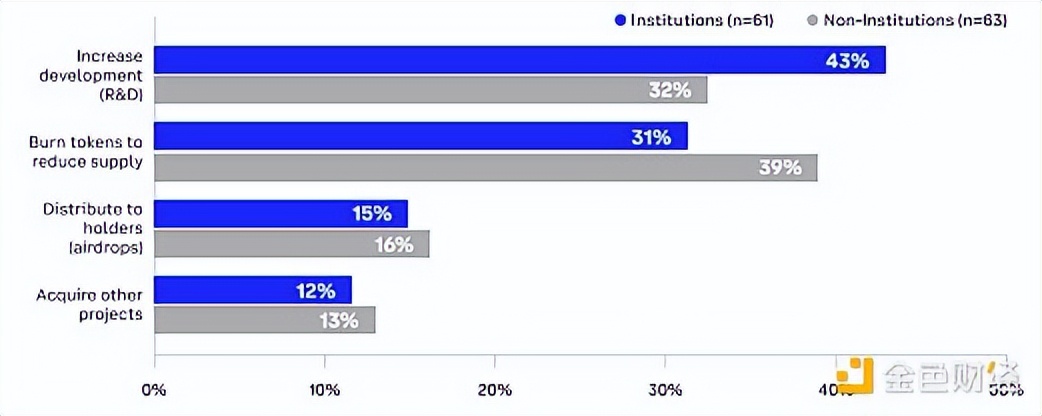Viewport: 1042px width, 416px height.
Task: Select the blue 31% burn tokens bar
Action: click(420, 137)
